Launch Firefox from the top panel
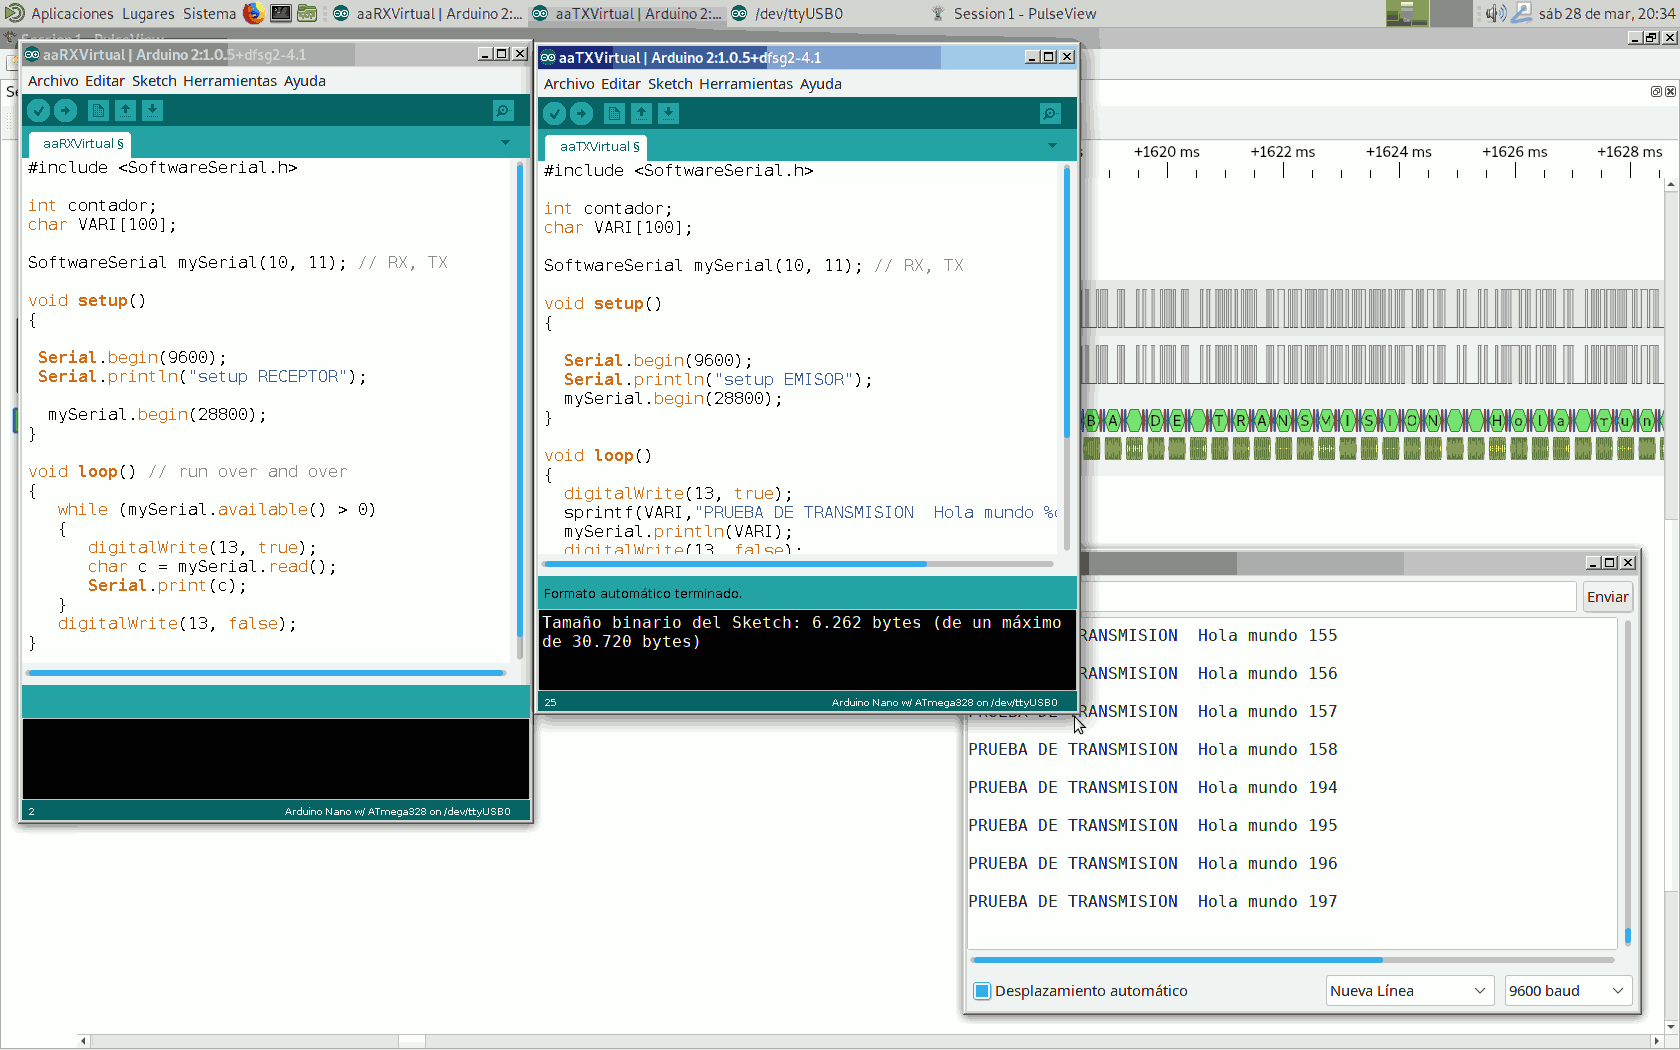The image size is (1680, 1050). tap(254, 13)
